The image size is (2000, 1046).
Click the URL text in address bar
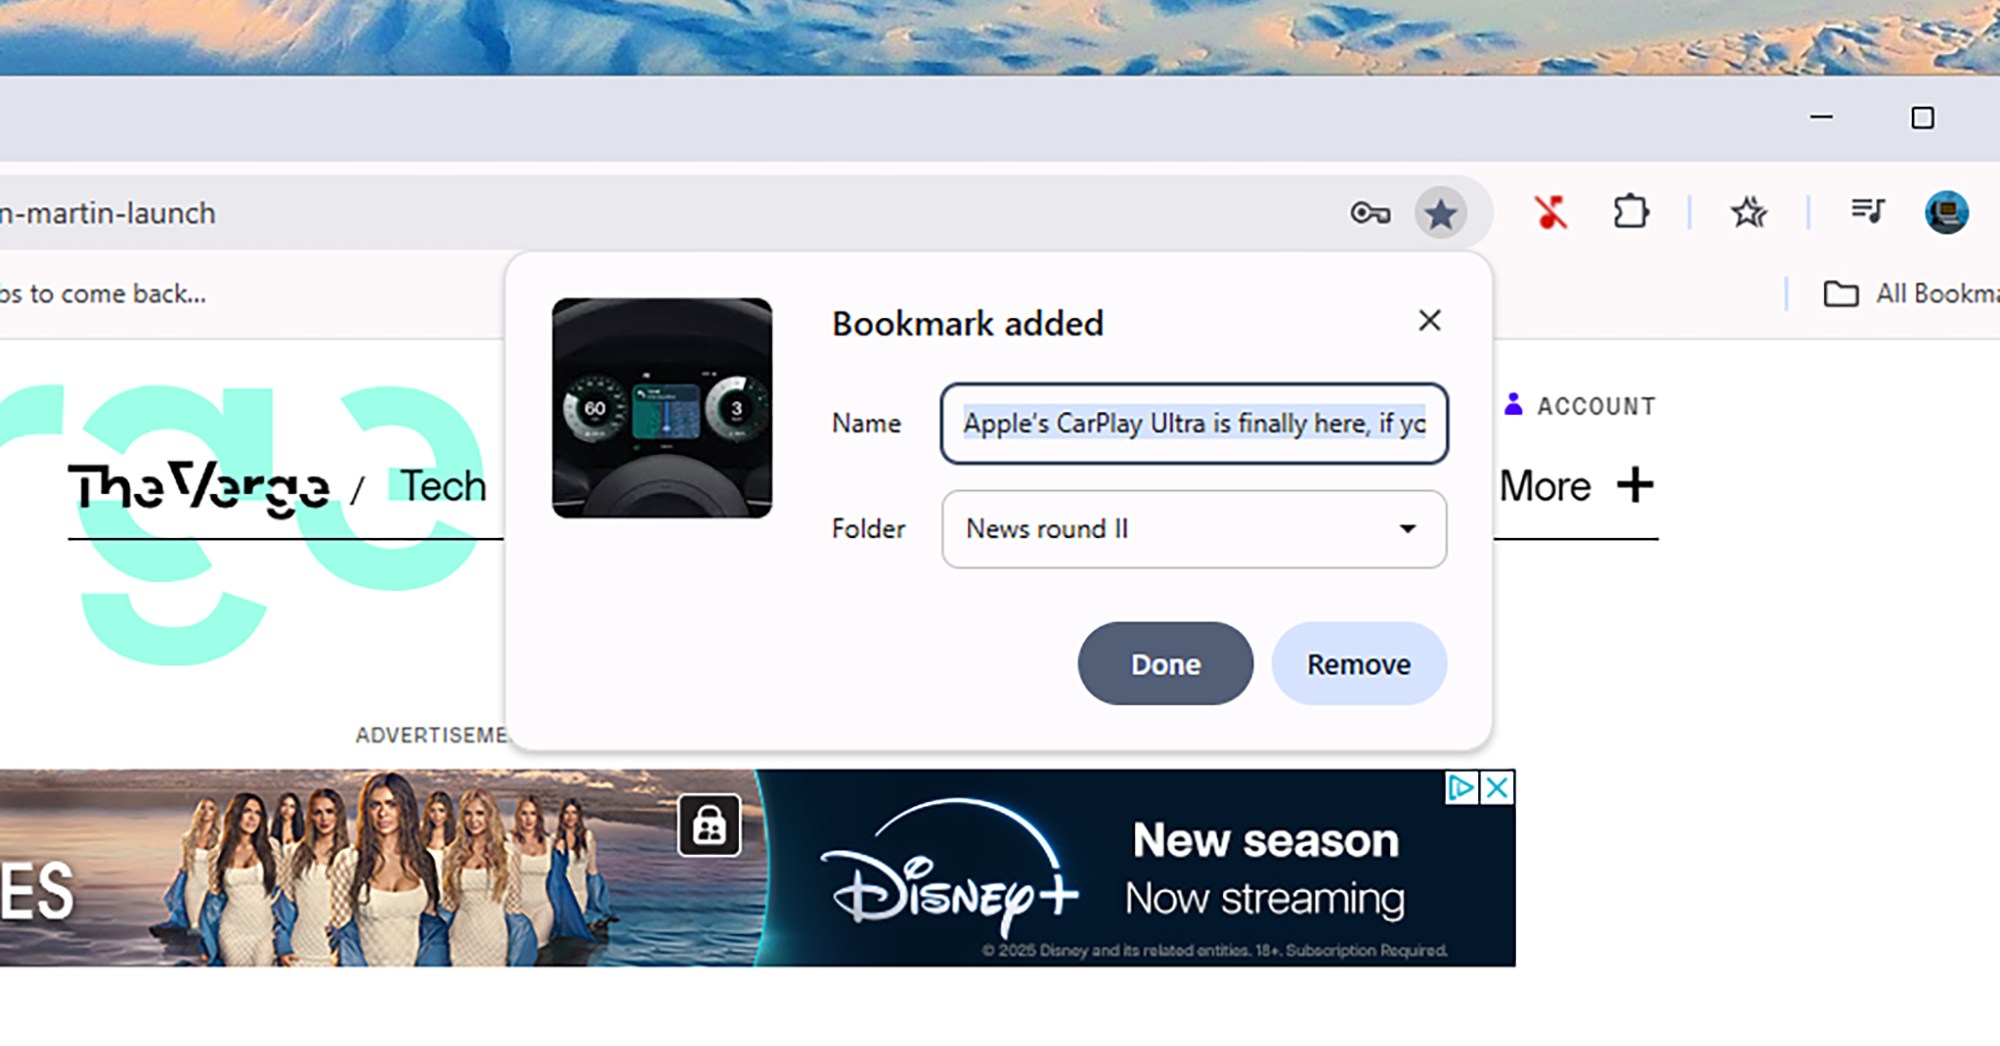coord(108,213)
